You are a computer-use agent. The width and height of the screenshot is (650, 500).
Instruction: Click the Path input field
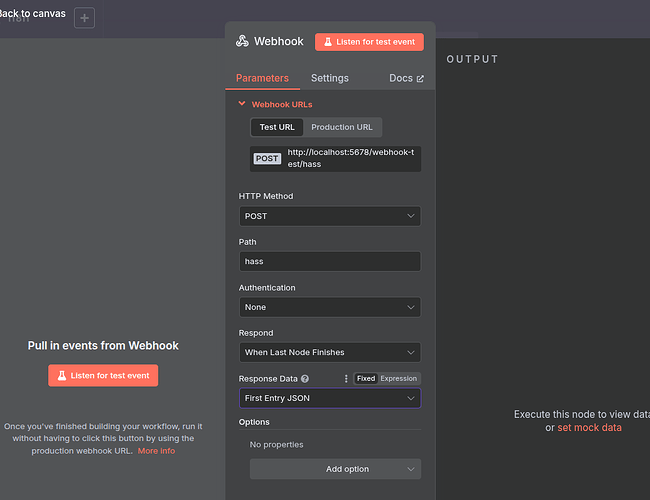coord(329,261)
